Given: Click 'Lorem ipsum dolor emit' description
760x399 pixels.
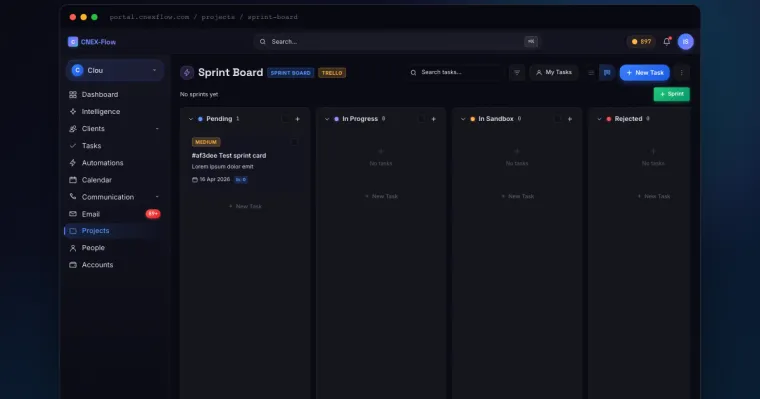Looking at the screenshot, I should coord(222,167).
